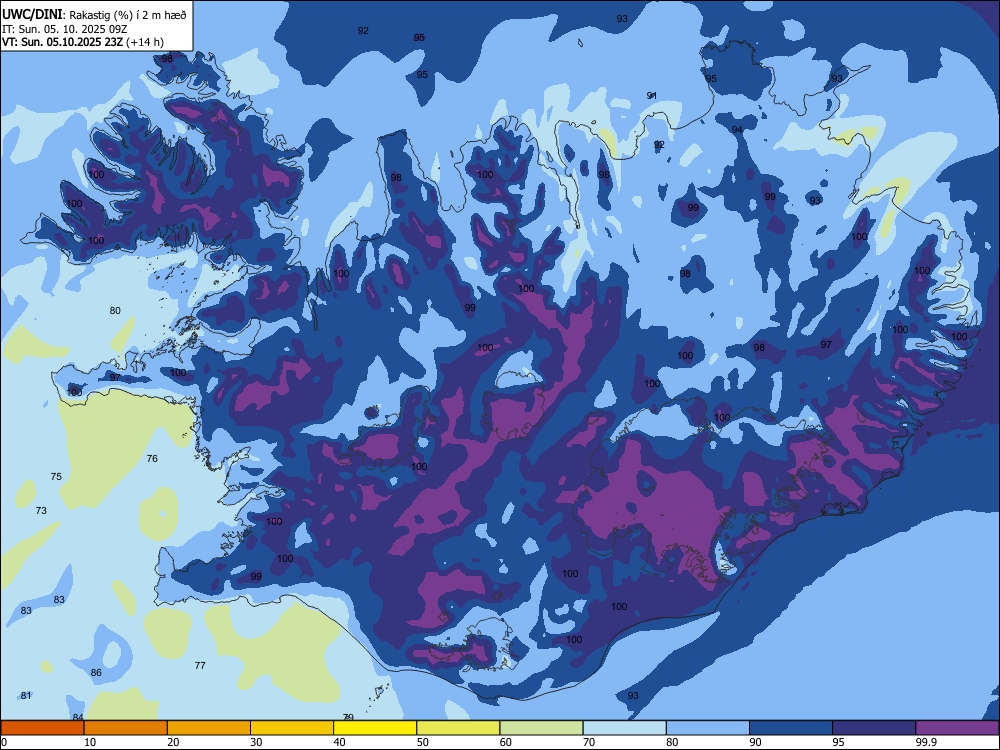Click the 'UWC/DINI' title text
Screen dimensions: 1000x750
[x=32, y=14]
